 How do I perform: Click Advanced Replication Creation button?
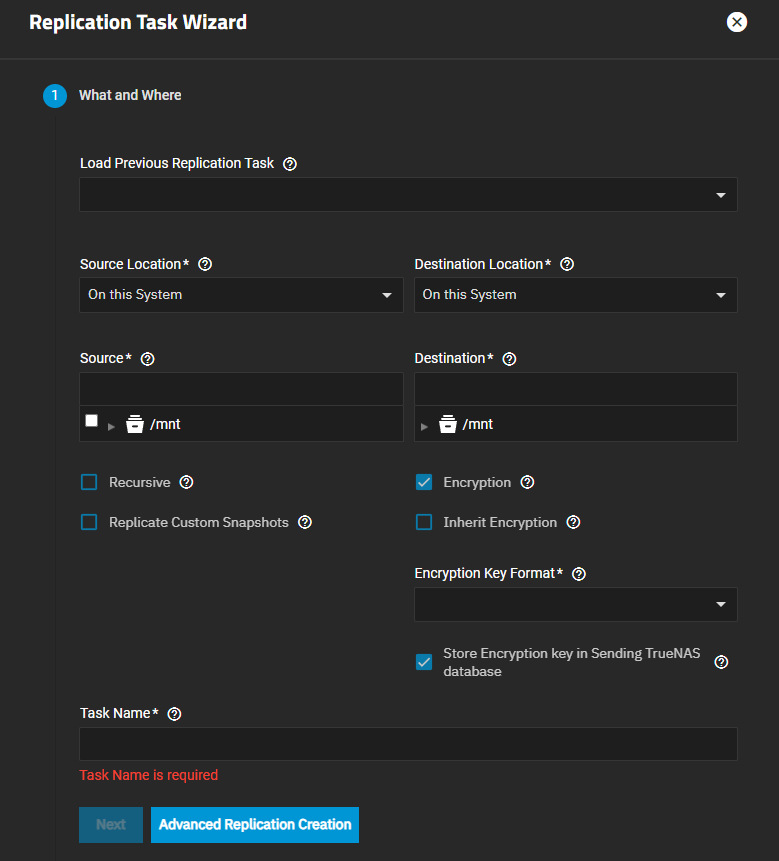(x=255, y=825)
